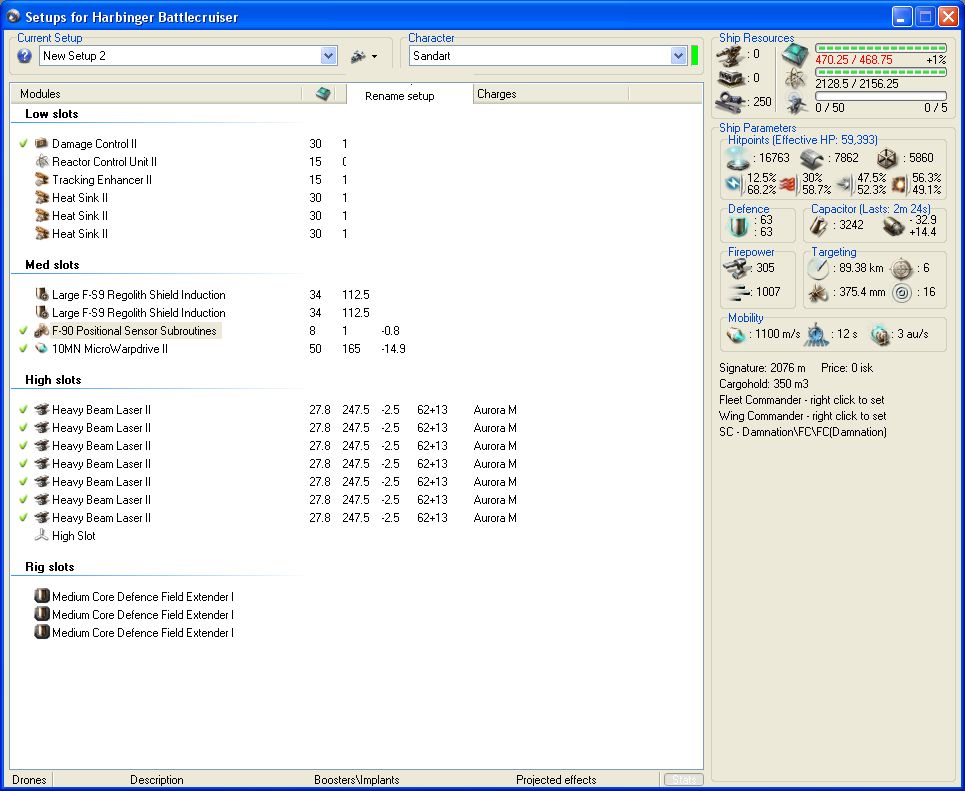The image size is (965, 791).
Task: Click Wing Commander right click to set text
Action: click(803, 416)
